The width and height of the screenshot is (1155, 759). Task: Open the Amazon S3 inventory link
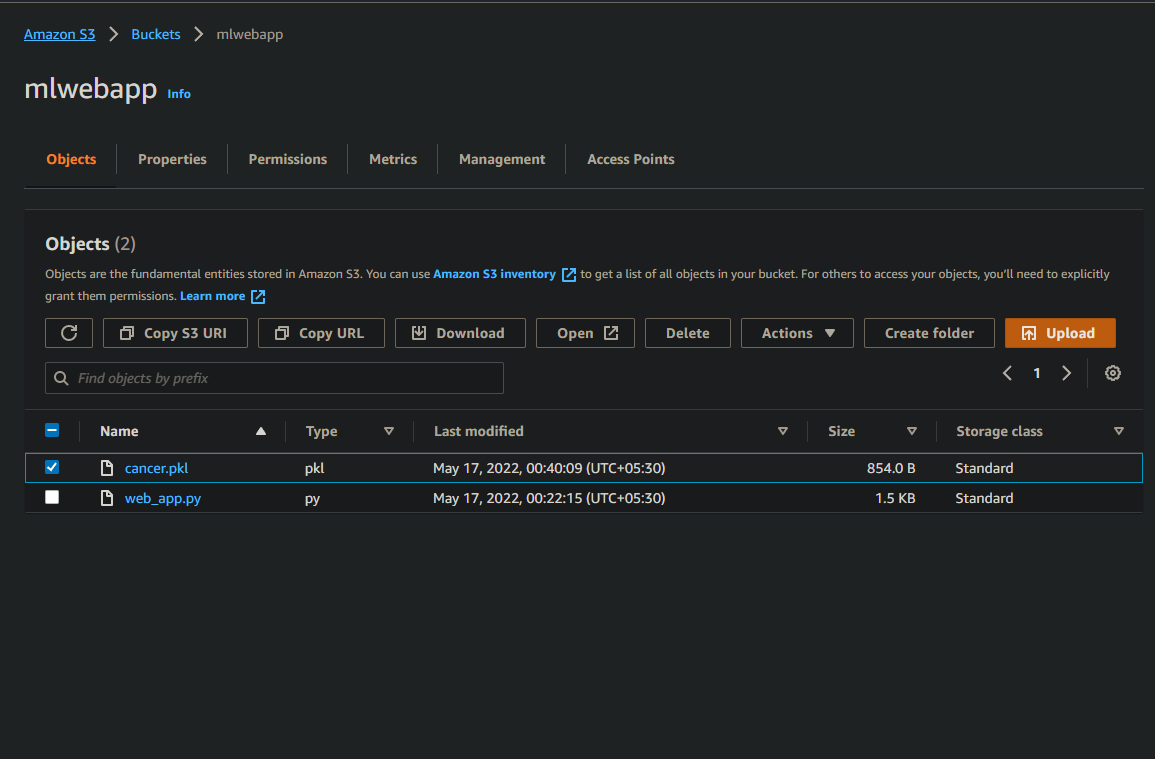click(x=494, y=274)
